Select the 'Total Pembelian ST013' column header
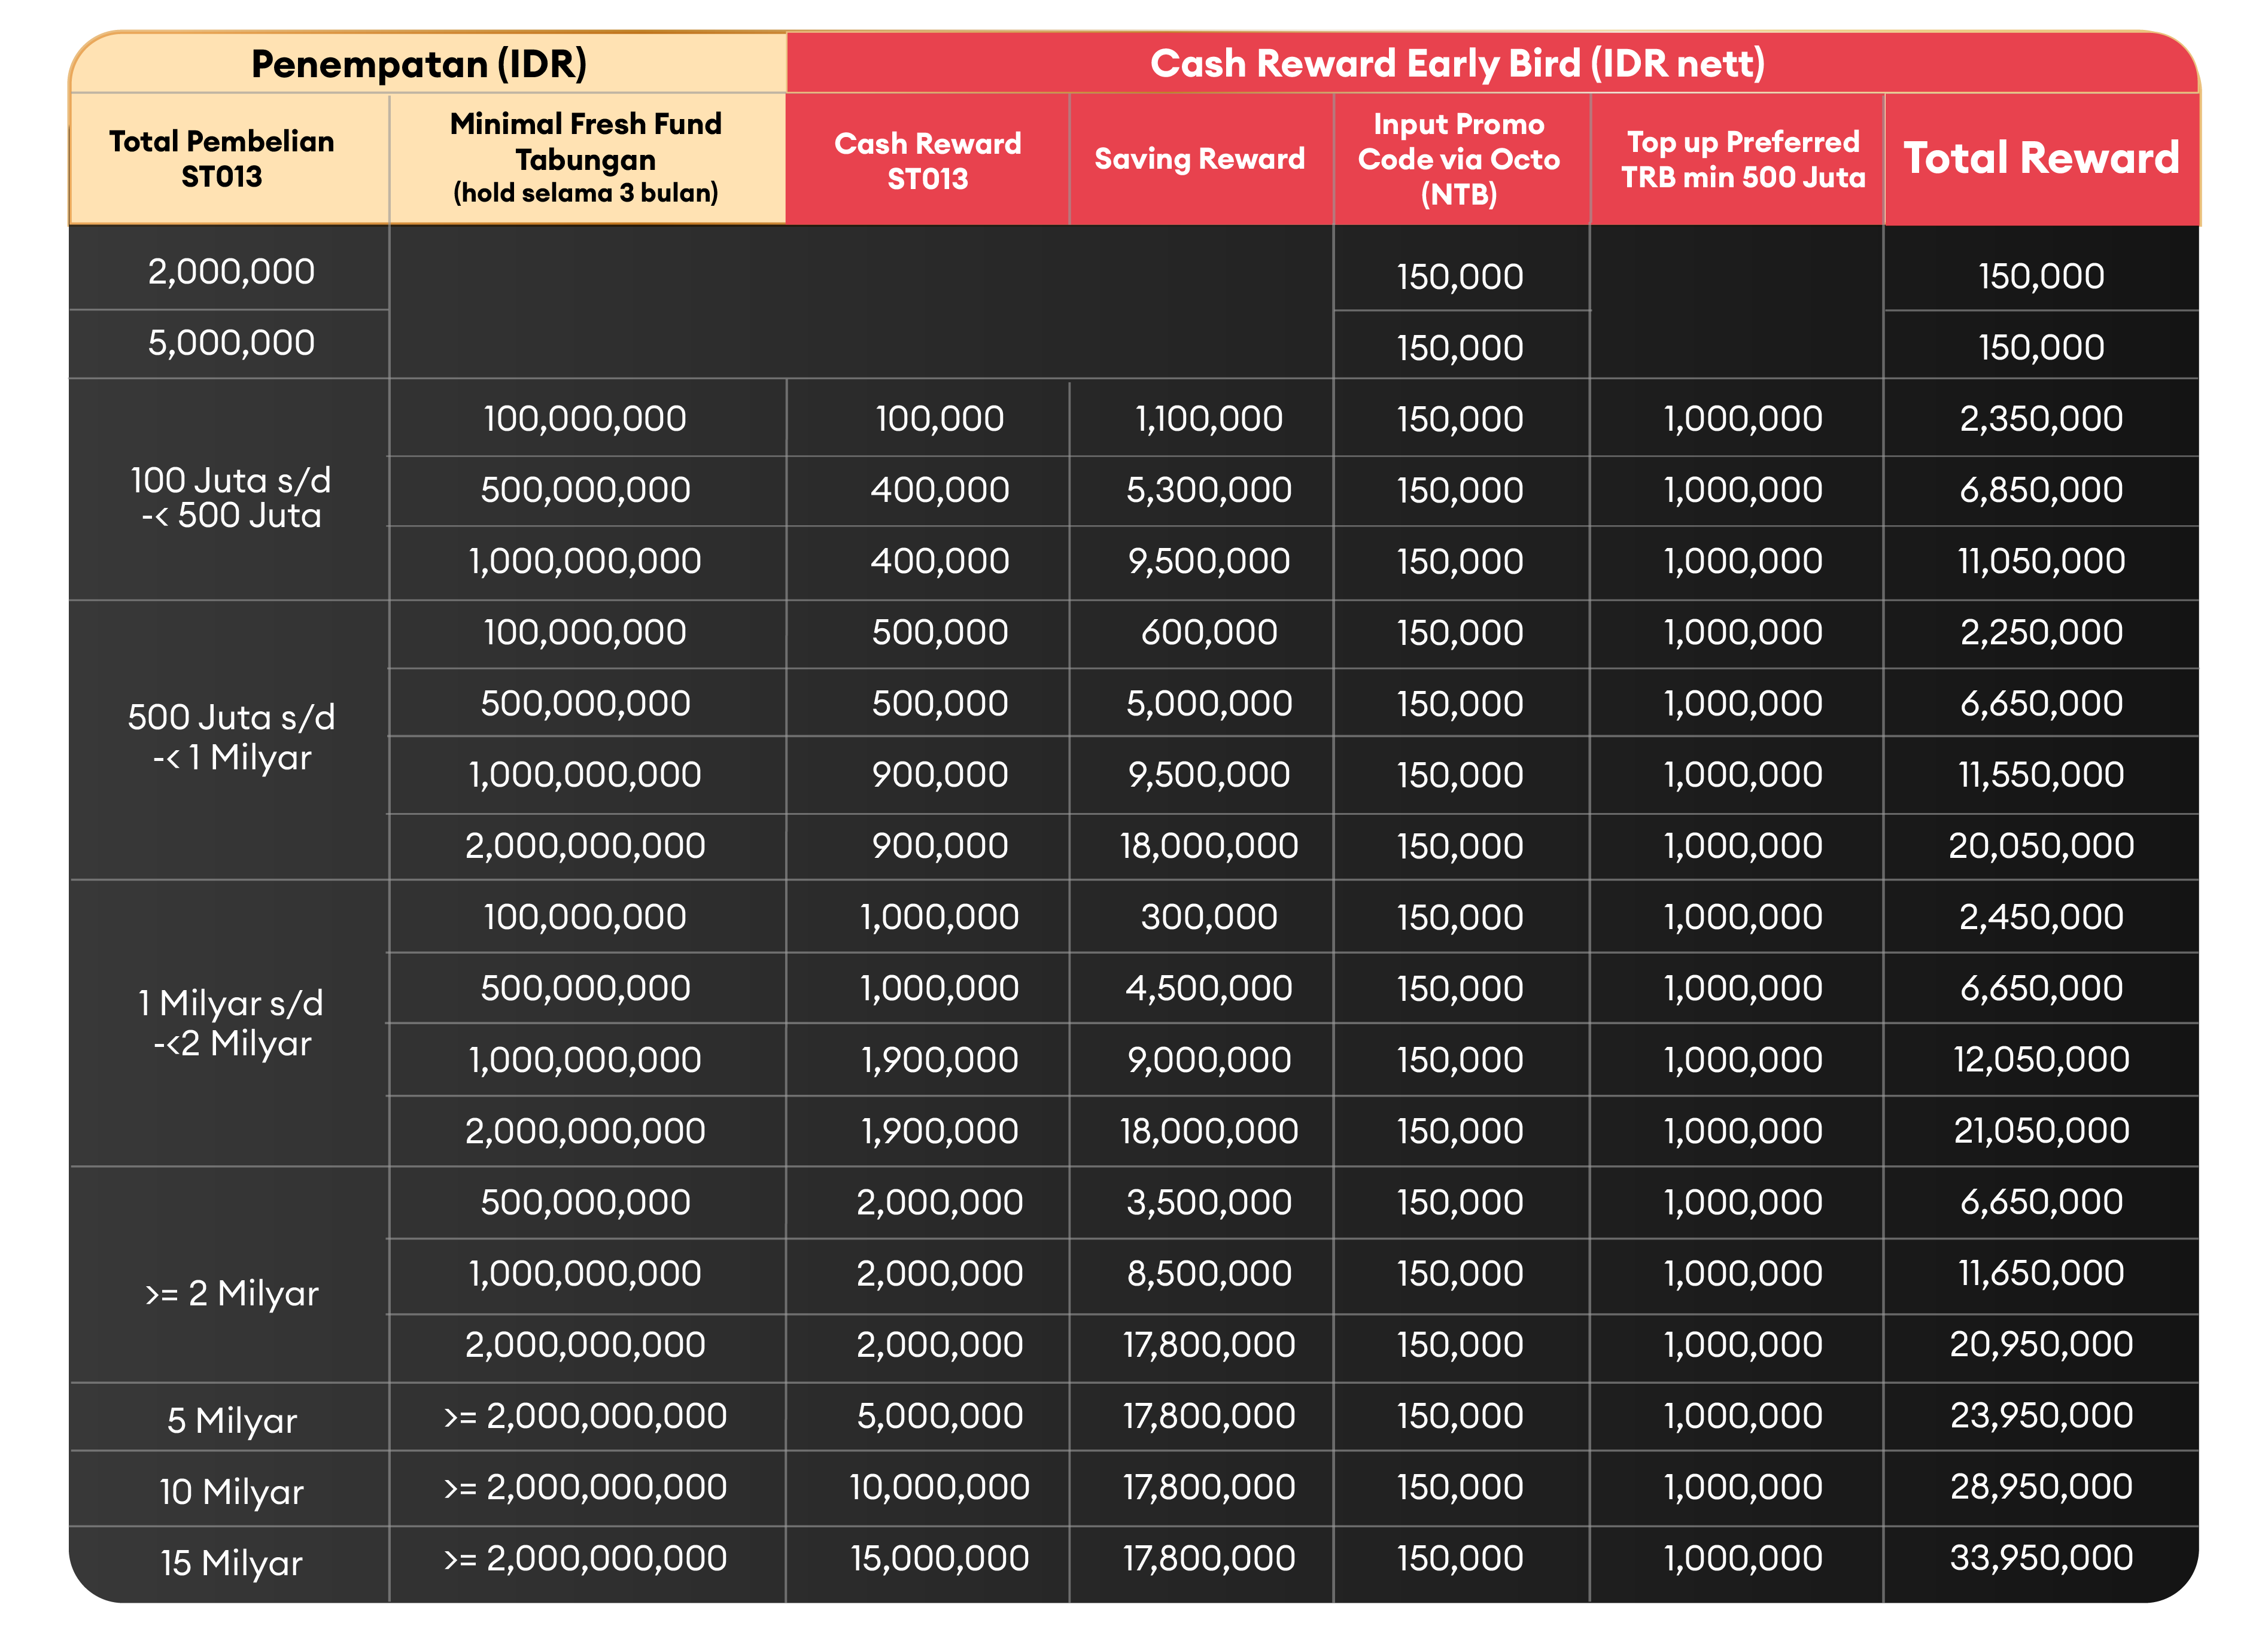The width and height of the screenshot is (2268, 1635). [x=222, y=158]
